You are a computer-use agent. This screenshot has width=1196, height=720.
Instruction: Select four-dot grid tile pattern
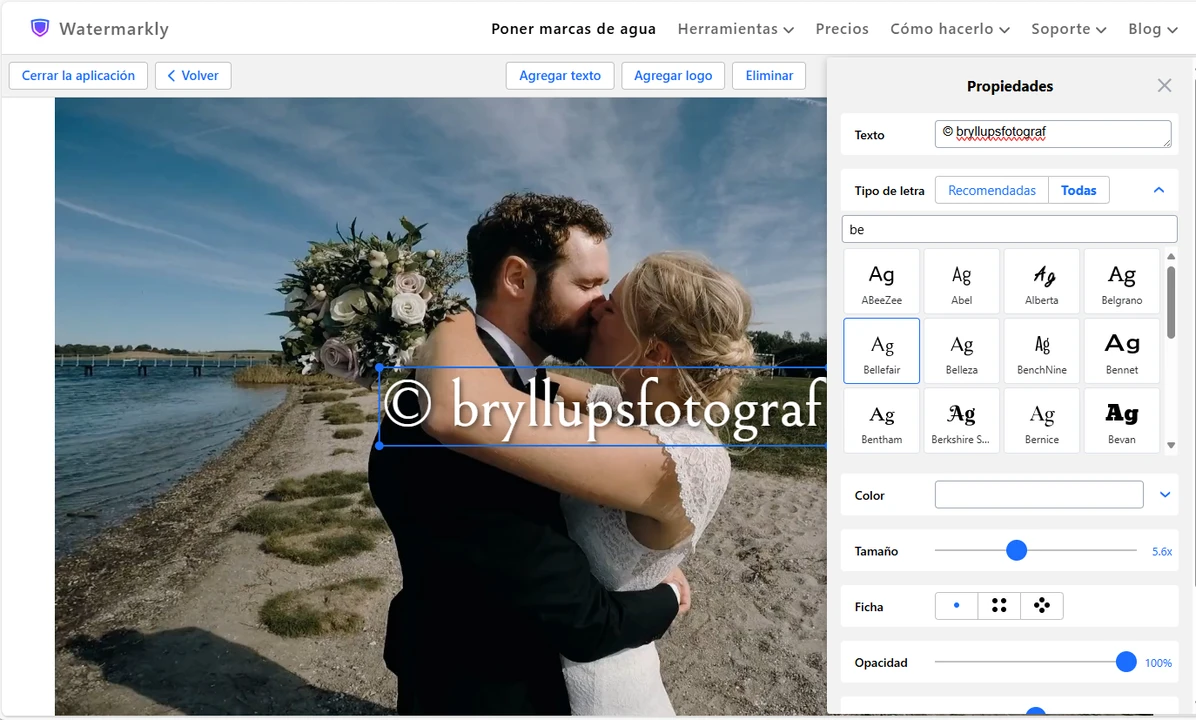[x=999, y=606]
